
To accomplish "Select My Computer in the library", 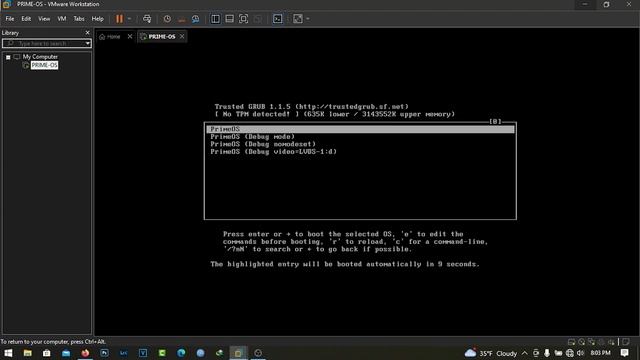I will [40, 57].
